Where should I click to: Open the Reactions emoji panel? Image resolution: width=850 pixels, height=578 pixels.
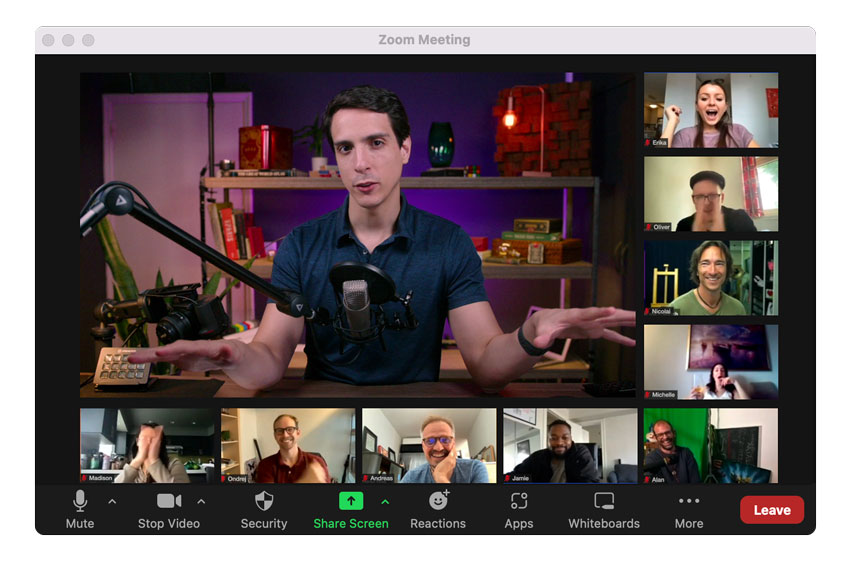pyautogui.click(x=438, y=501)
